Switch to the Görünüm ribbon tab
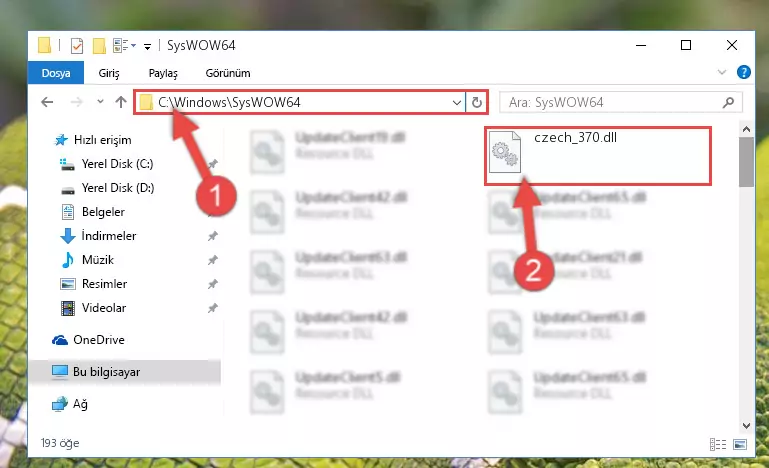Image resolution: width=769 pixels, height=468 pixels. [228, 73]
